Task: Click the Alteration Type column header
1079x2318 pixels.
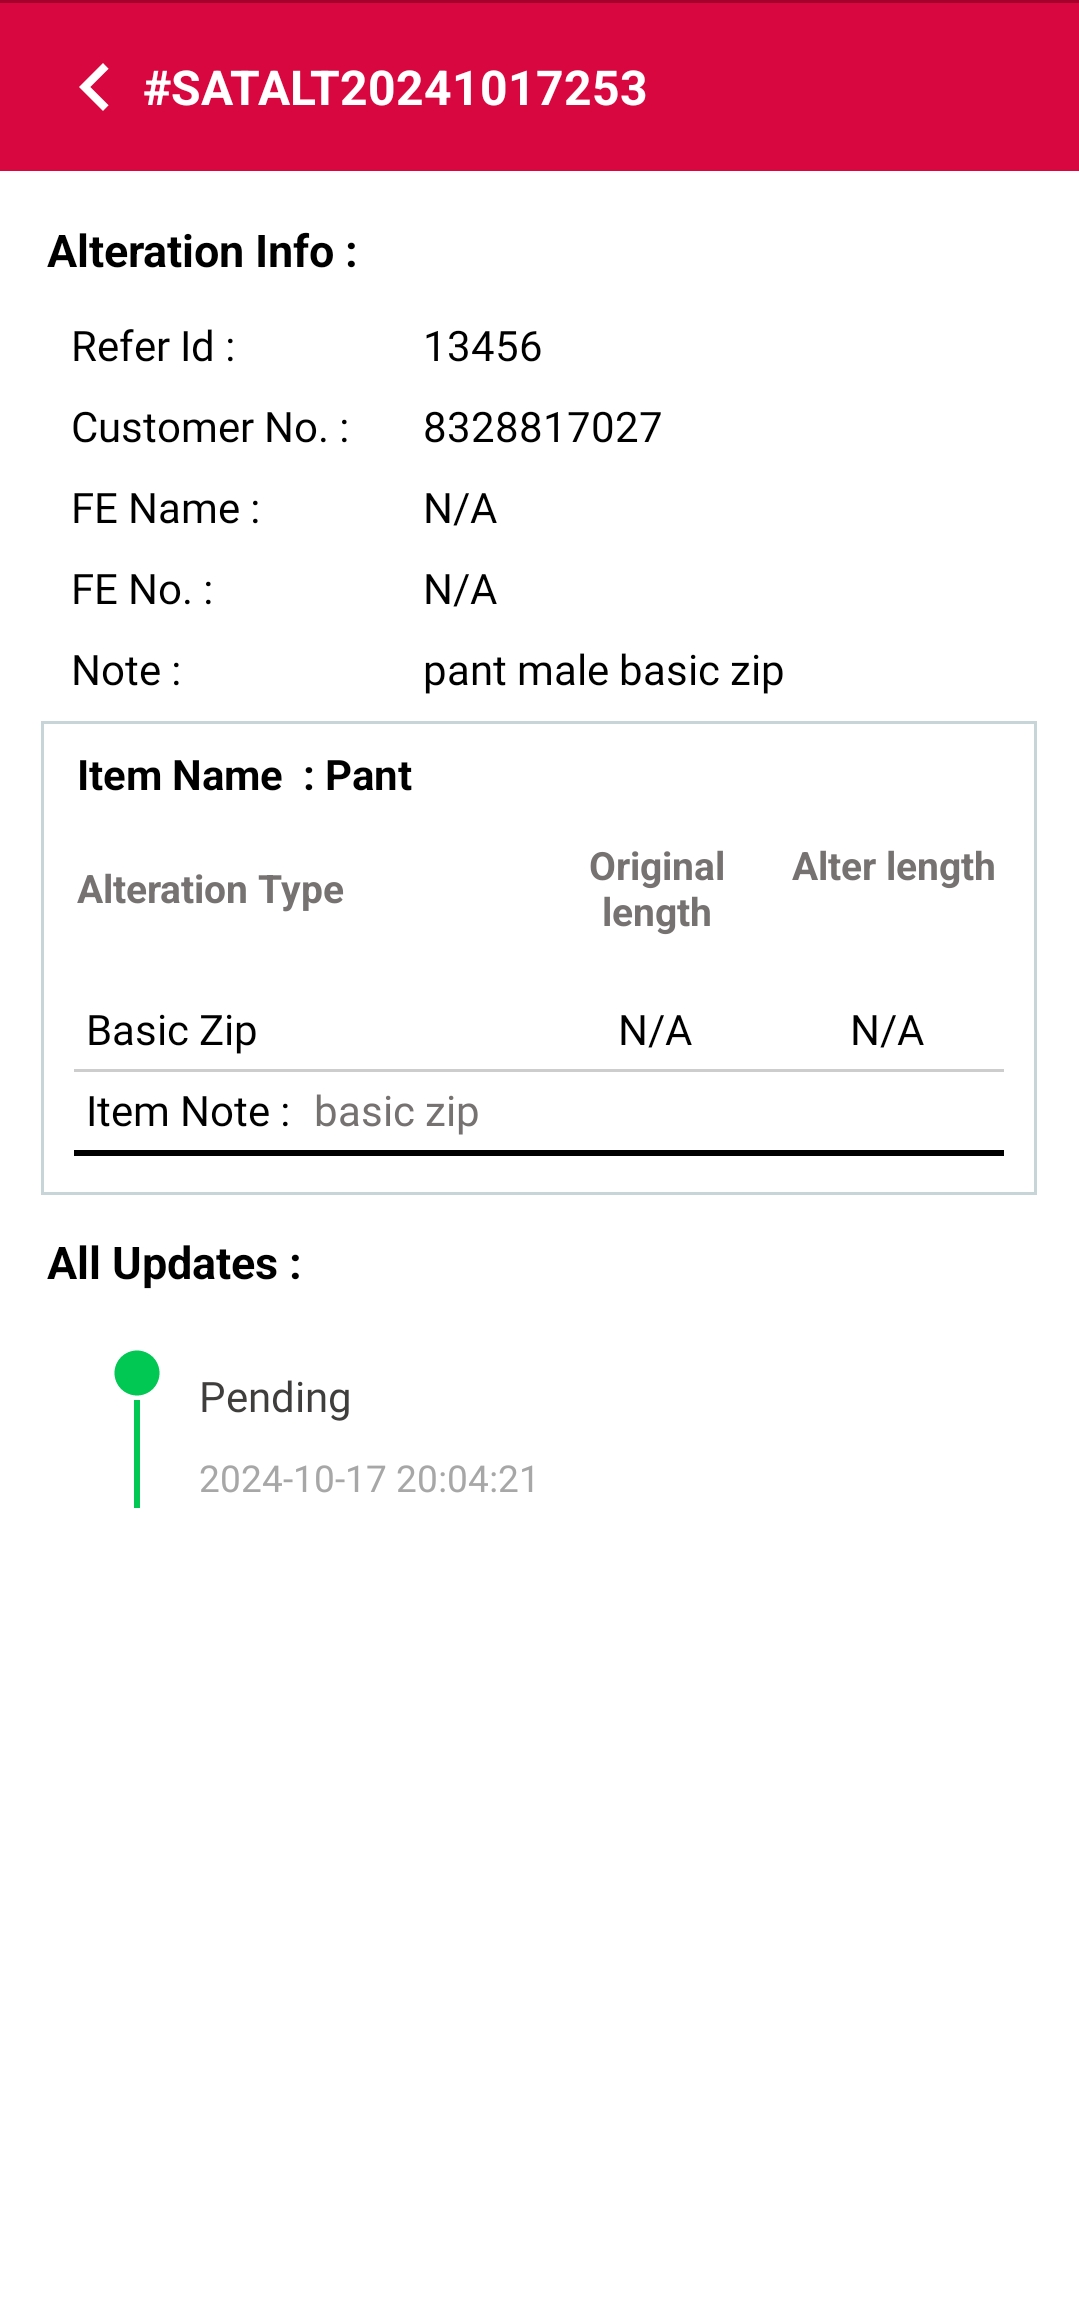Action: click(x=210, y=889)
